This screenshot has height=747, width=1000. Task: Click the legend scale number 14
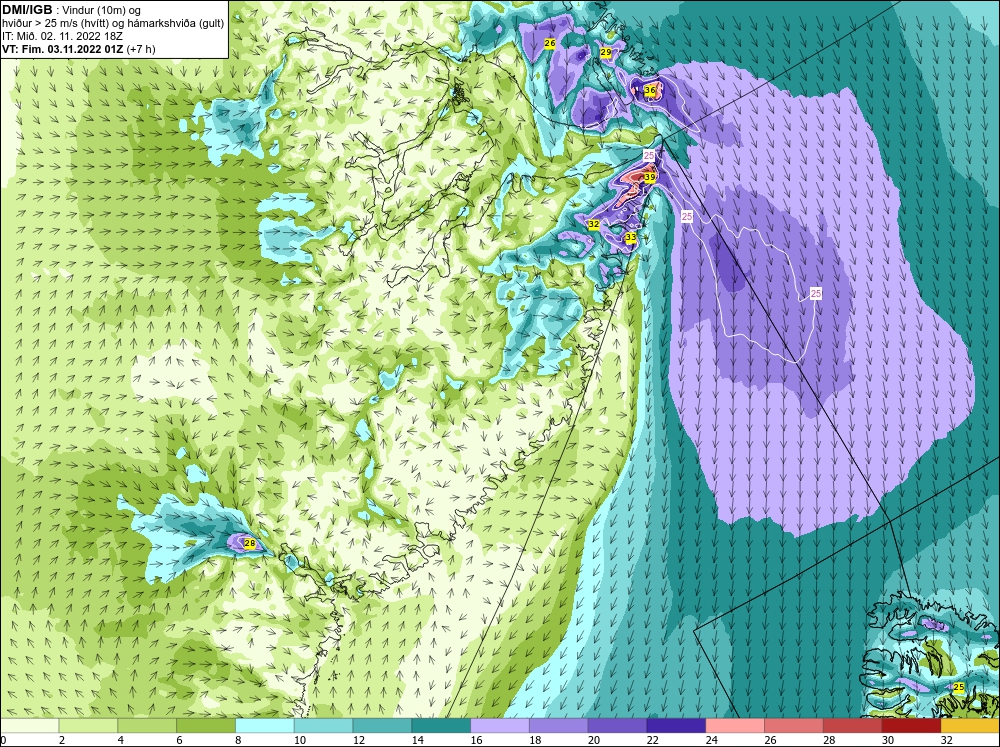pyautogui.click(x=417, y=740)
